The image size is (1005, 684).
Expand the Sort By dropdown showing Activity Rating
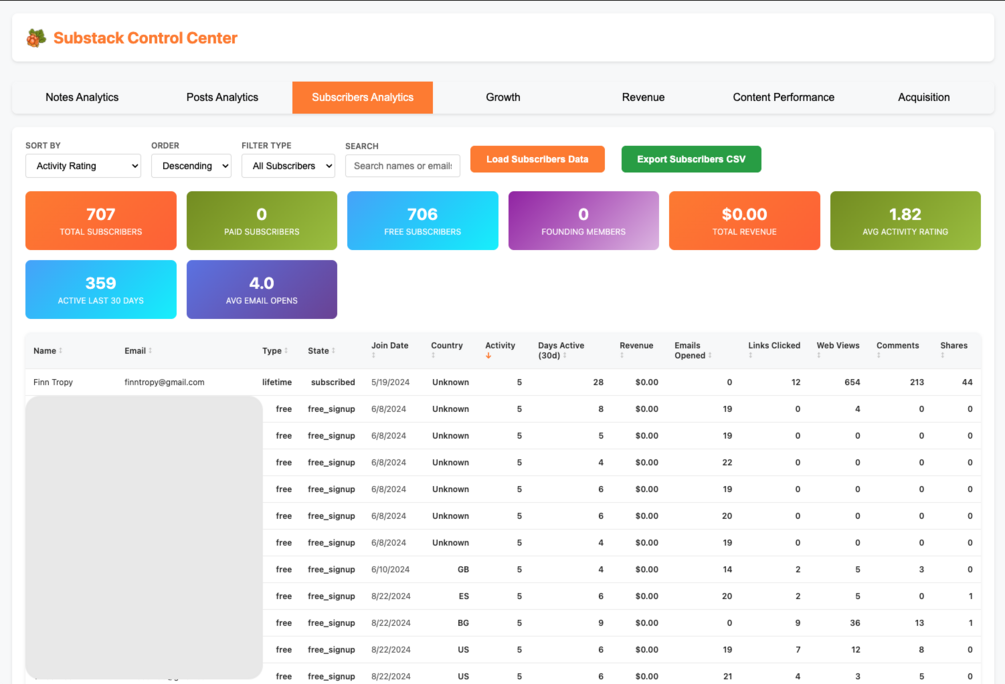coord(83,166)
